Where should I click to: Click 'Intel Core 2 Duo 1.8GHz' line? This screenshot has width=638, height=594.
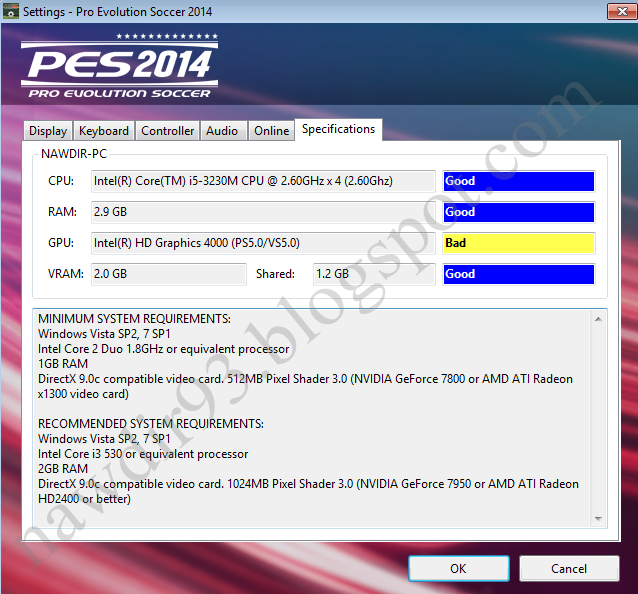tap(163, 349)
